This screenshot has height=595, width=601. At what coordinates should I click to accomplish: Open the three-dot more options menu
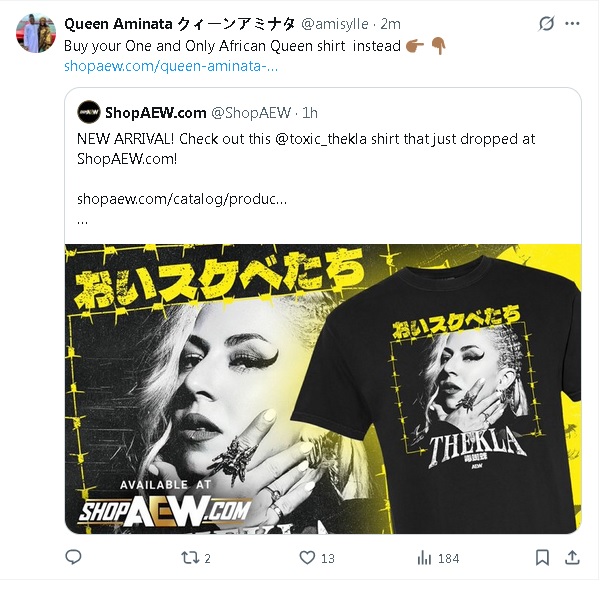pyautogui.click(x=575, y=23)
